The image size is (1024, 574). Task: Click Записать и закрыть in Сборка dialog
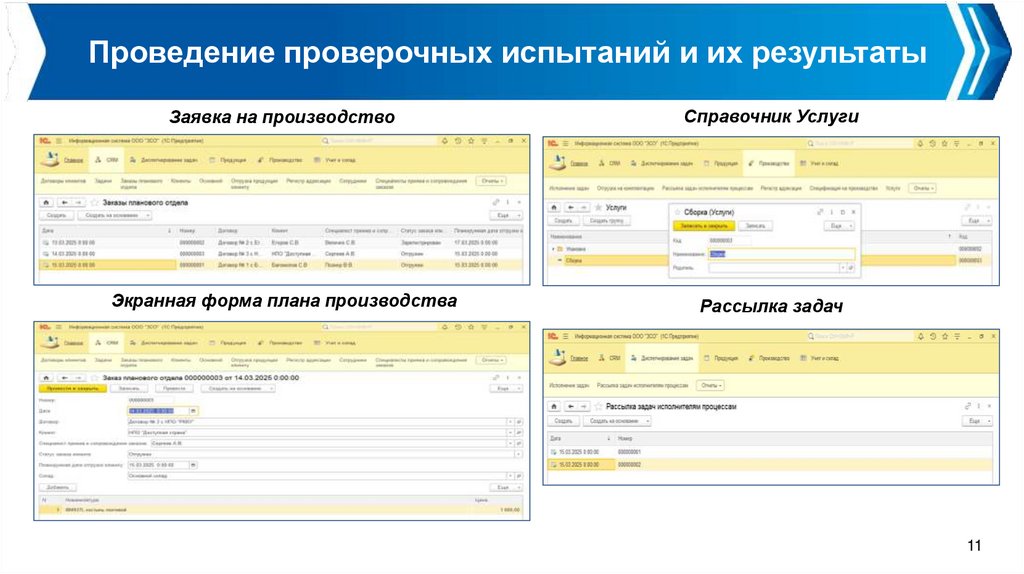coord(703,226)
